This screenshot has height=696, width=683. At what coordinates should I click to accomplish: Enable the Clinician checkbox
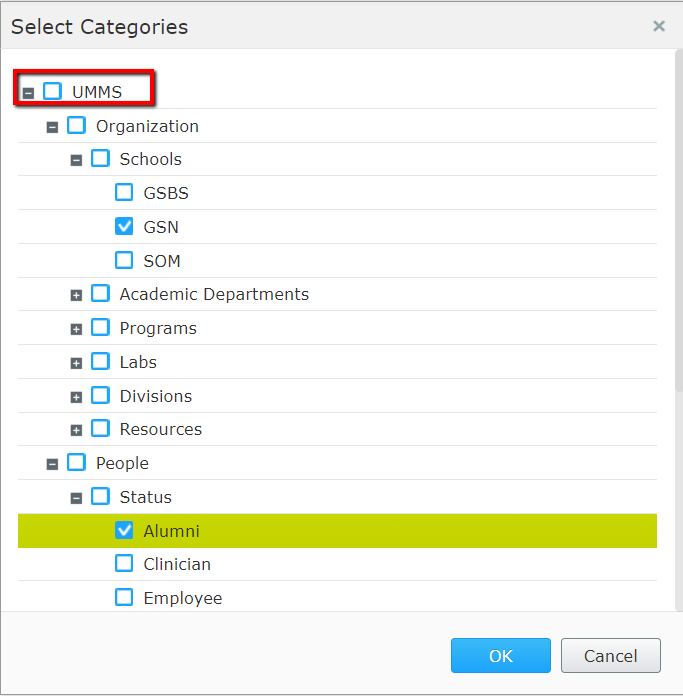coord(124,563)
